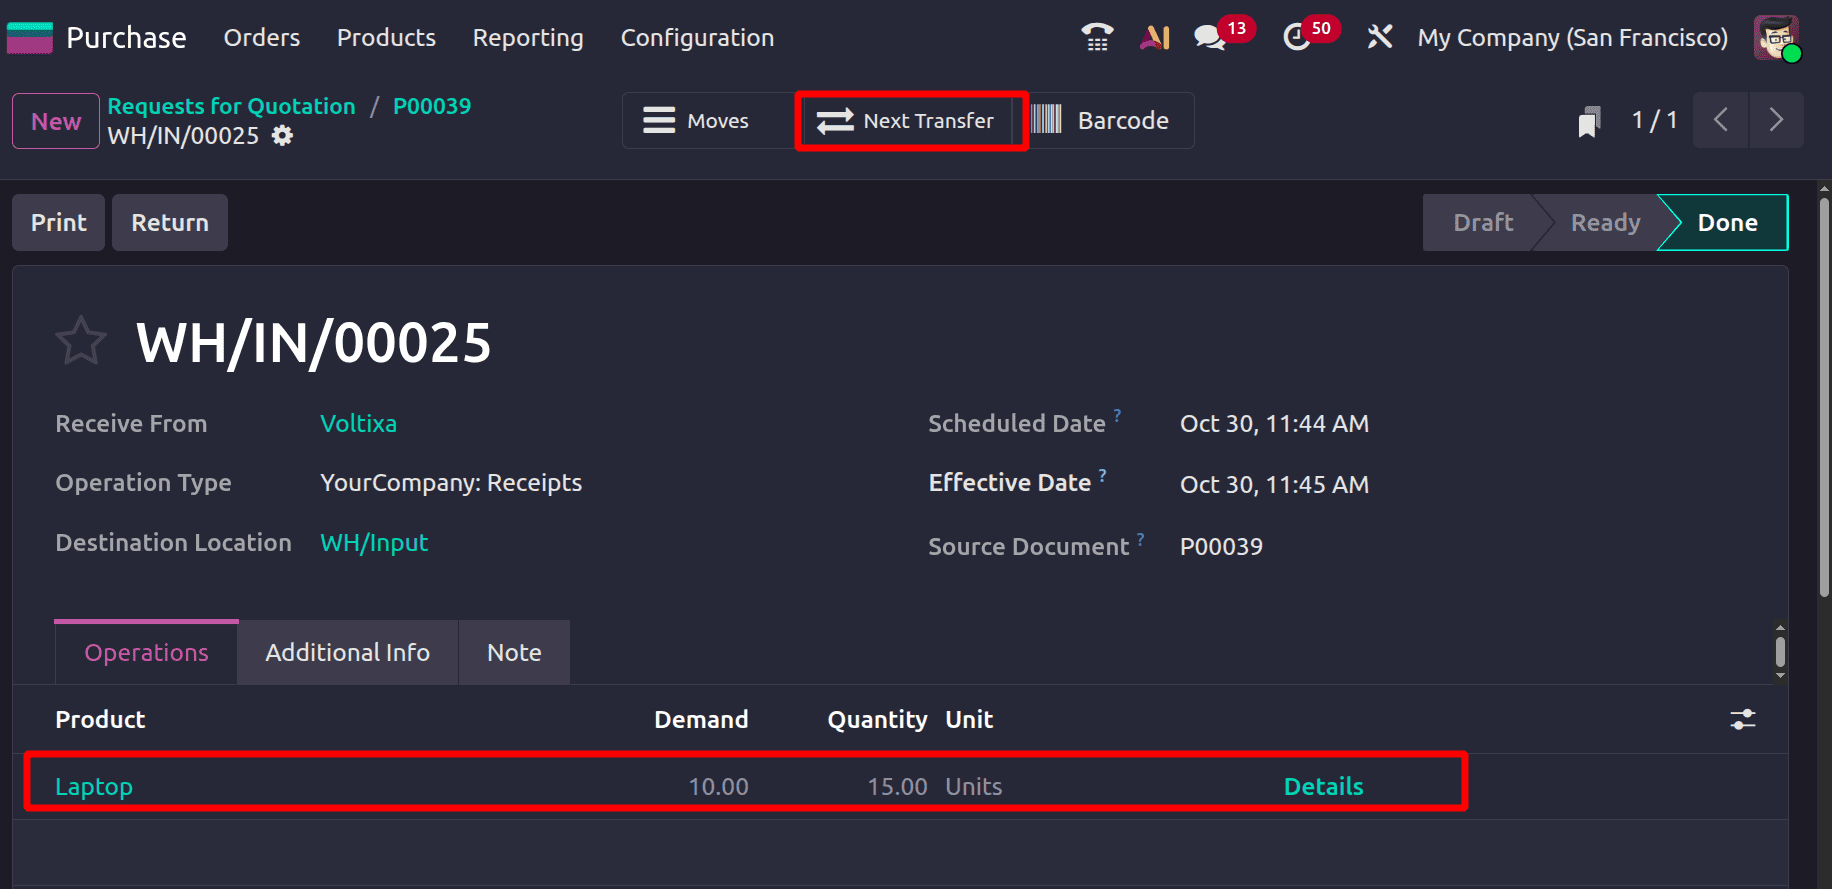Switch company My Company (San Francisco)

(x=1572, y=38)
